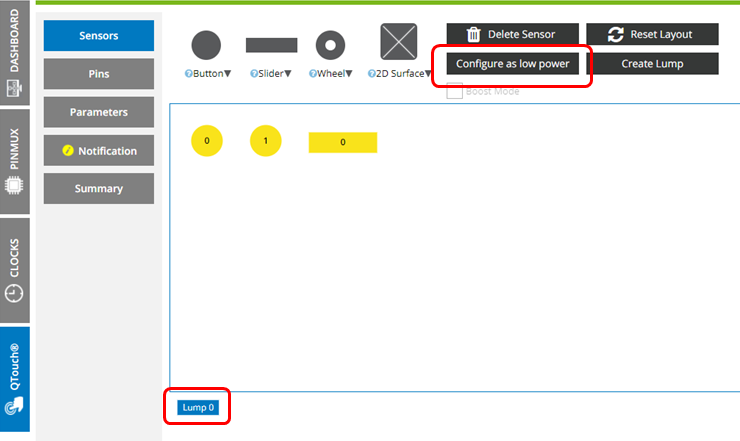Switch to the Parameters tab

[99, 112]
